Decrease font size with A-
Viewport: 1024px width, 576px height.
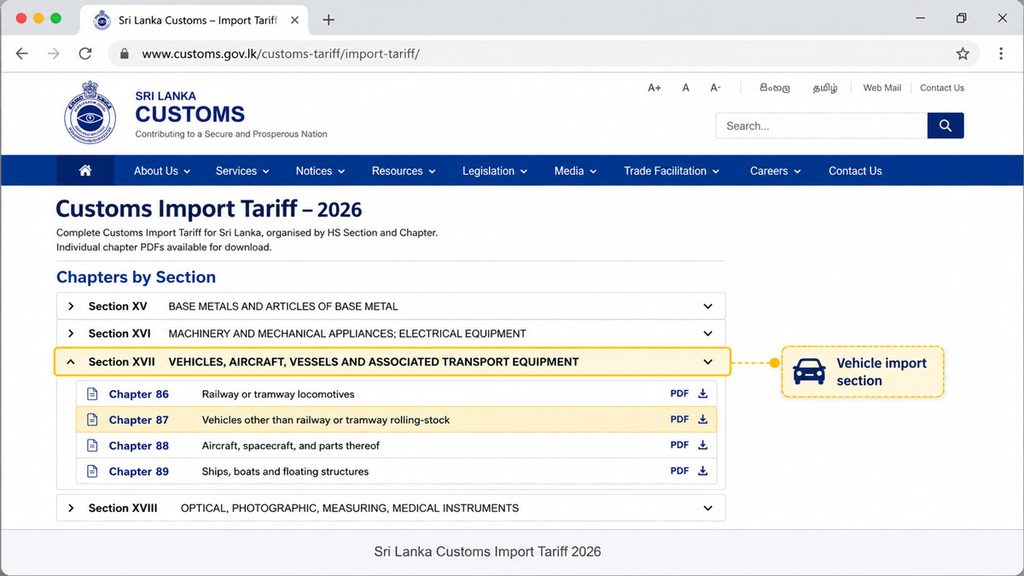tap(715, 88)
